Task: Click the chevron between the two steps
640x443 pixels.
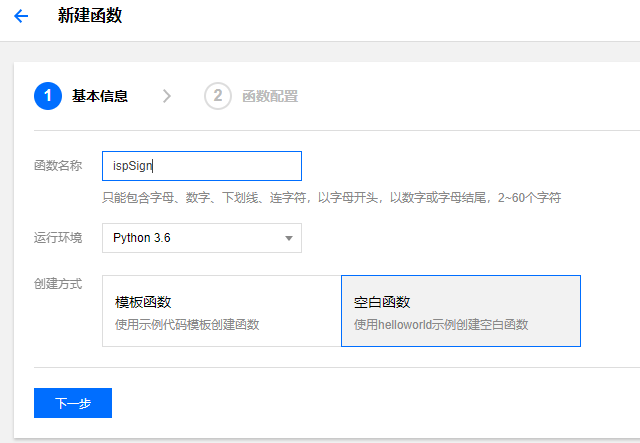Action: tap(166, 96)
